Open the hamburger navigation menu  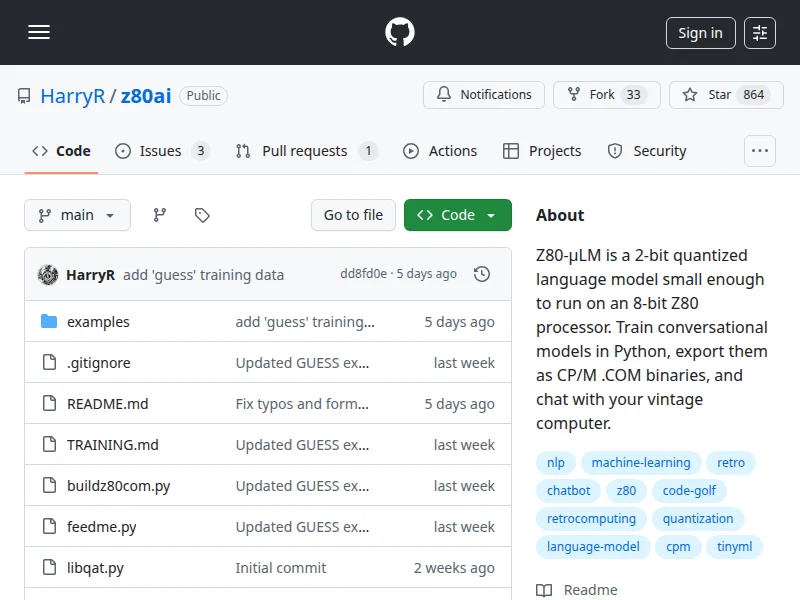39,33
